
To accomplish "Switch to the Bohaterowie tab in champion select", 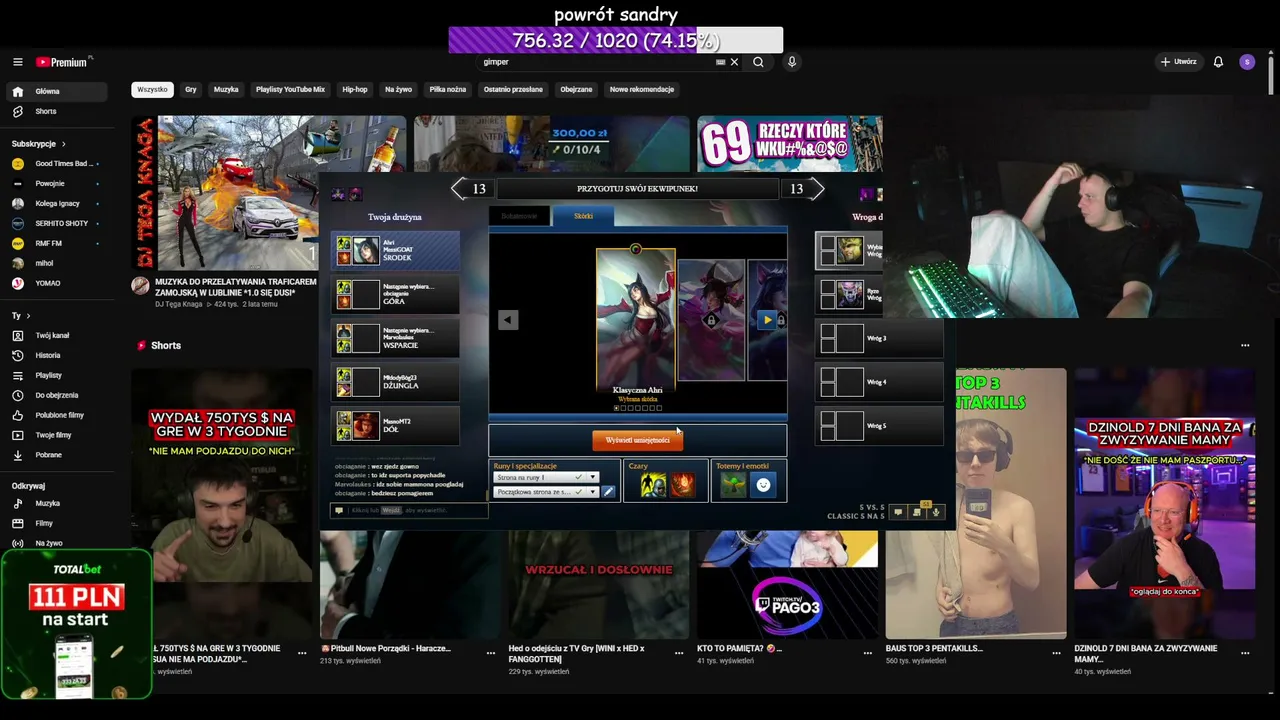I will 519,216.
